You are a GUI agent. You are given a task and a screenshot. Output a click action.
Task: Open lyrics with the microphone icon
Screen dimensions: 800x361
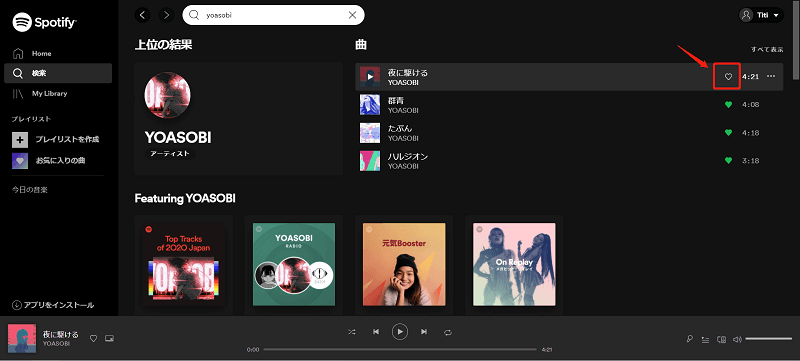coord(690,339)
